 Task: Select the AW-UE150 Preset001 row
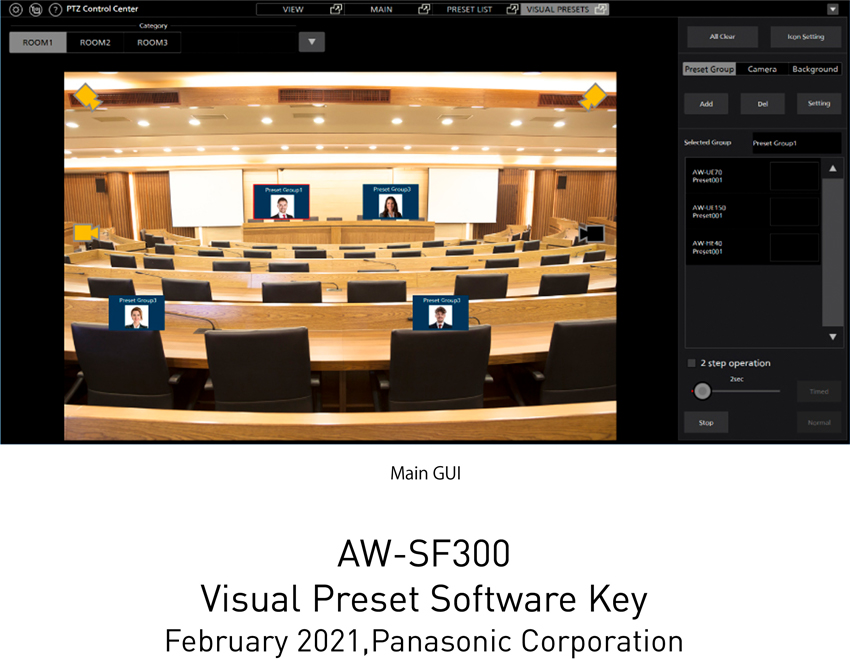point(754,211)
